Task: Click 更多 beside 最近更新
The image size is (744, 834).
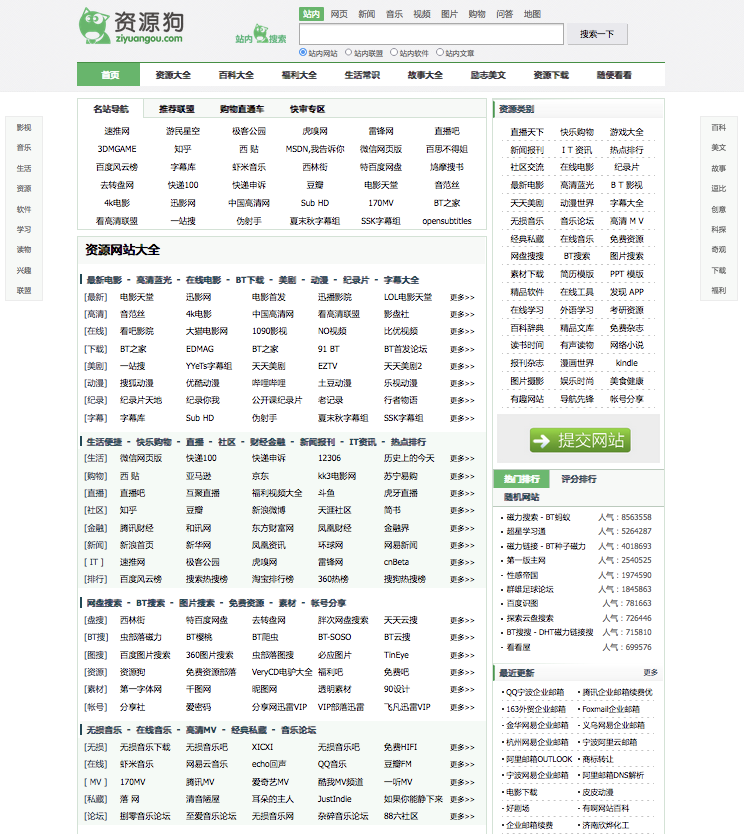Action: point(650,672)
